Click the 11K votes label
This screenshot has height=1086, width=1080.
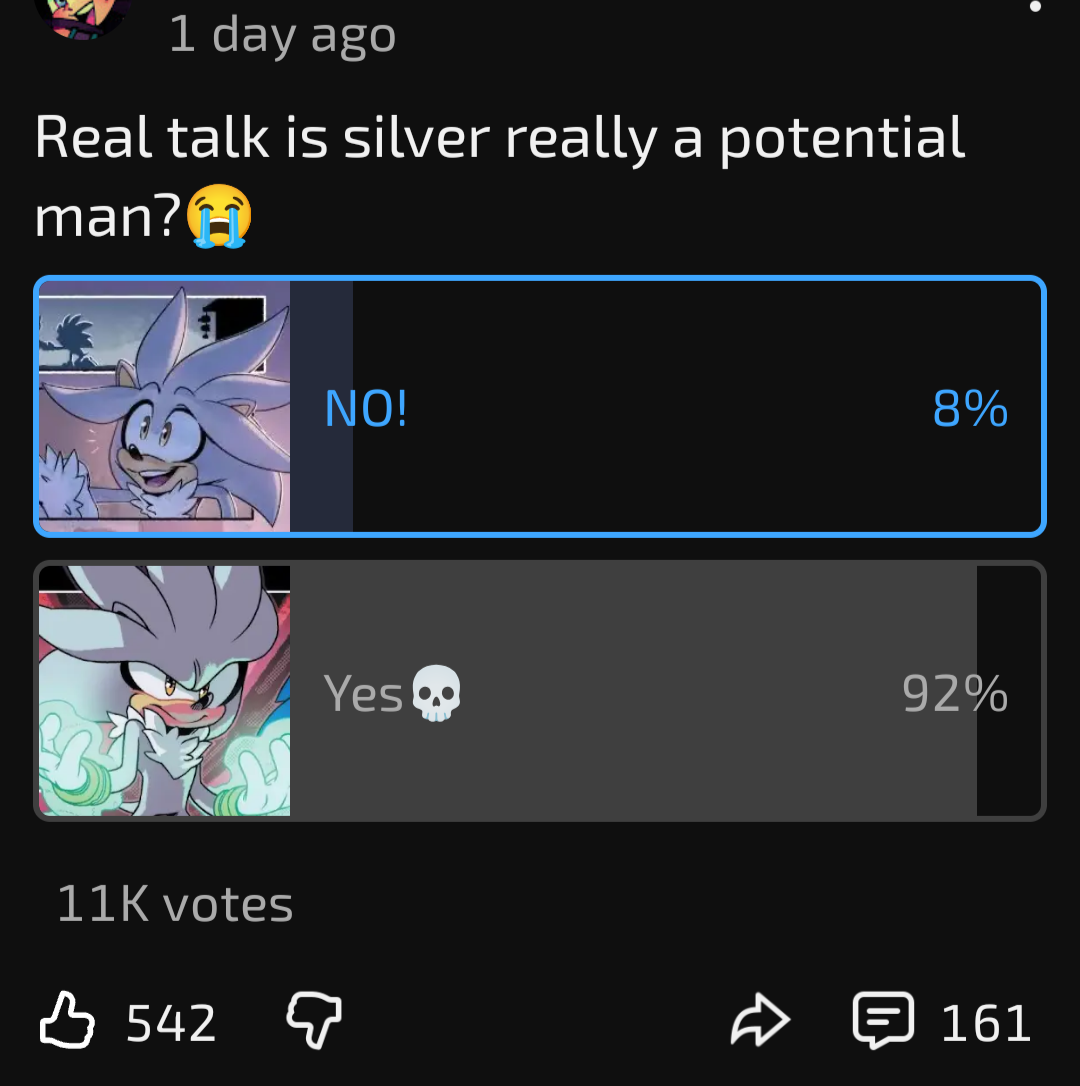tap(175, 904)
